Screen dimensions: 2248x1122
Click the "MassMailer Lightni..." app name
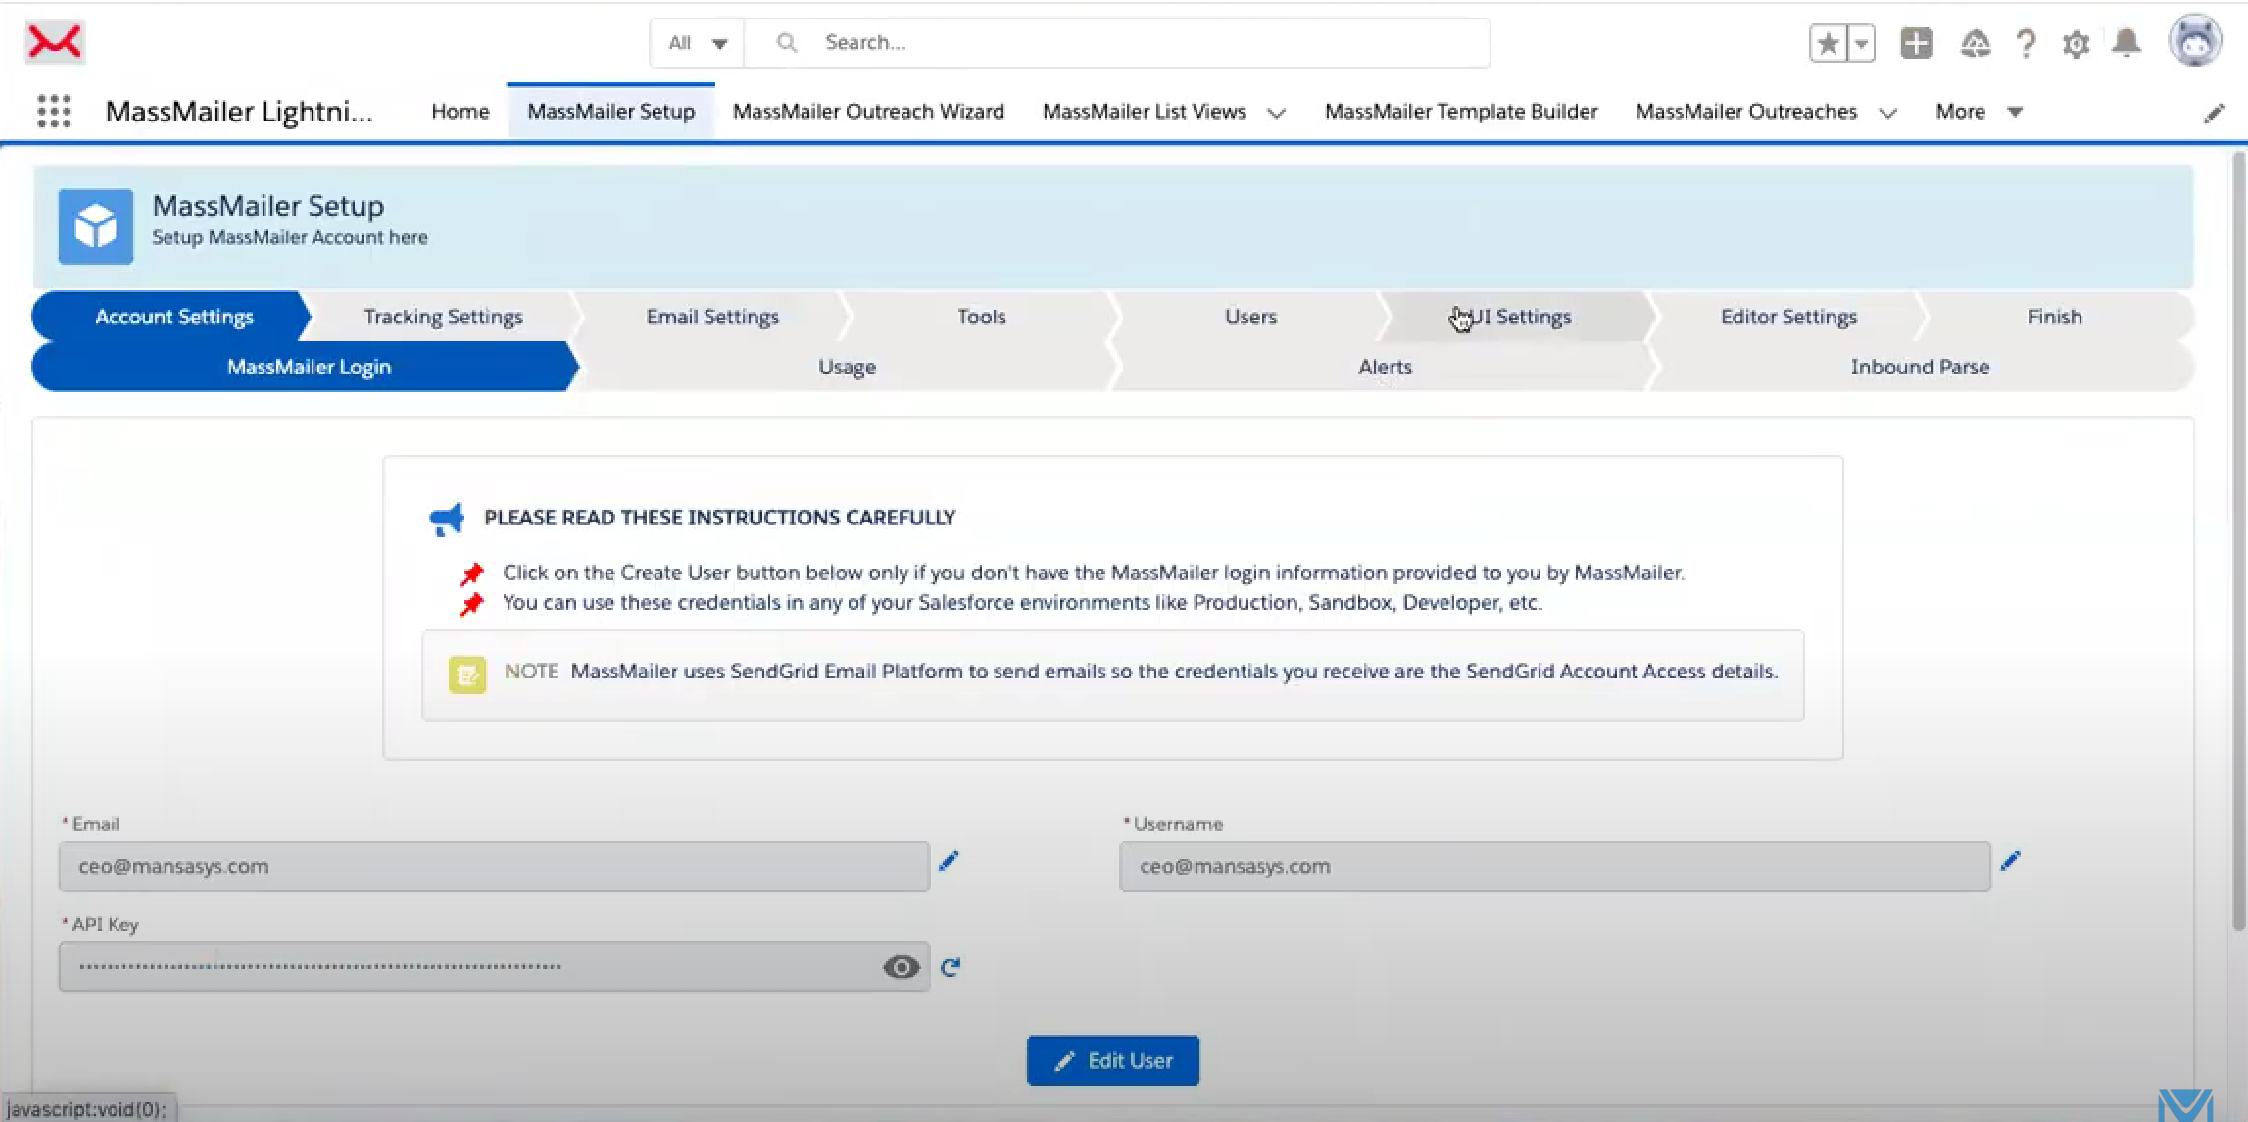pos(239,111)
